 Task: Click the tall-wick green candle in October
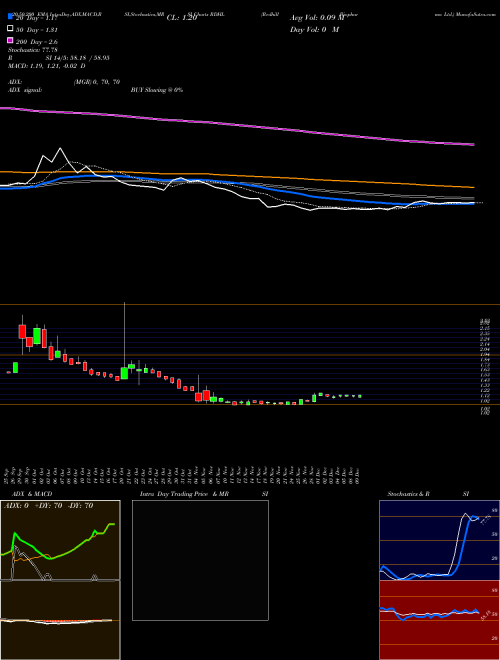pos(124,373)
